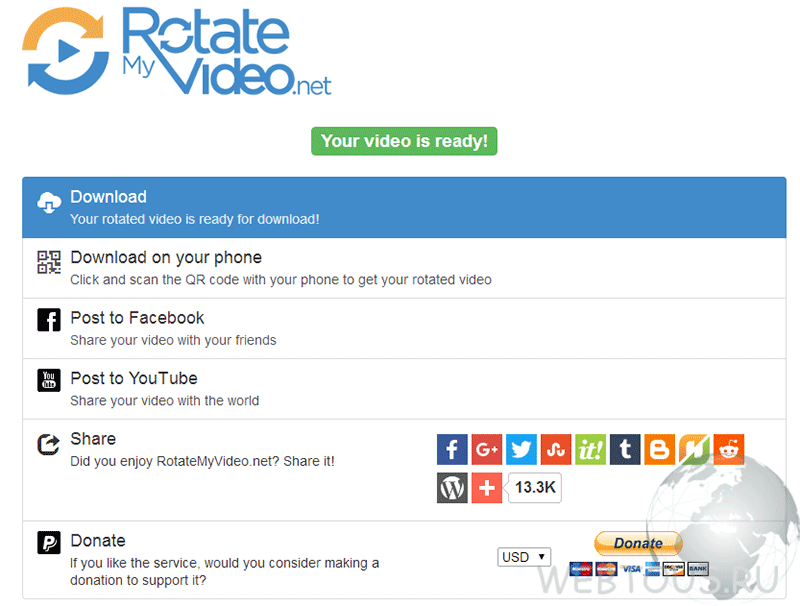Share via the Facebook share icon
Image resolution: width=800 pixels, height=606 pixels.
[x=452, y=449]
